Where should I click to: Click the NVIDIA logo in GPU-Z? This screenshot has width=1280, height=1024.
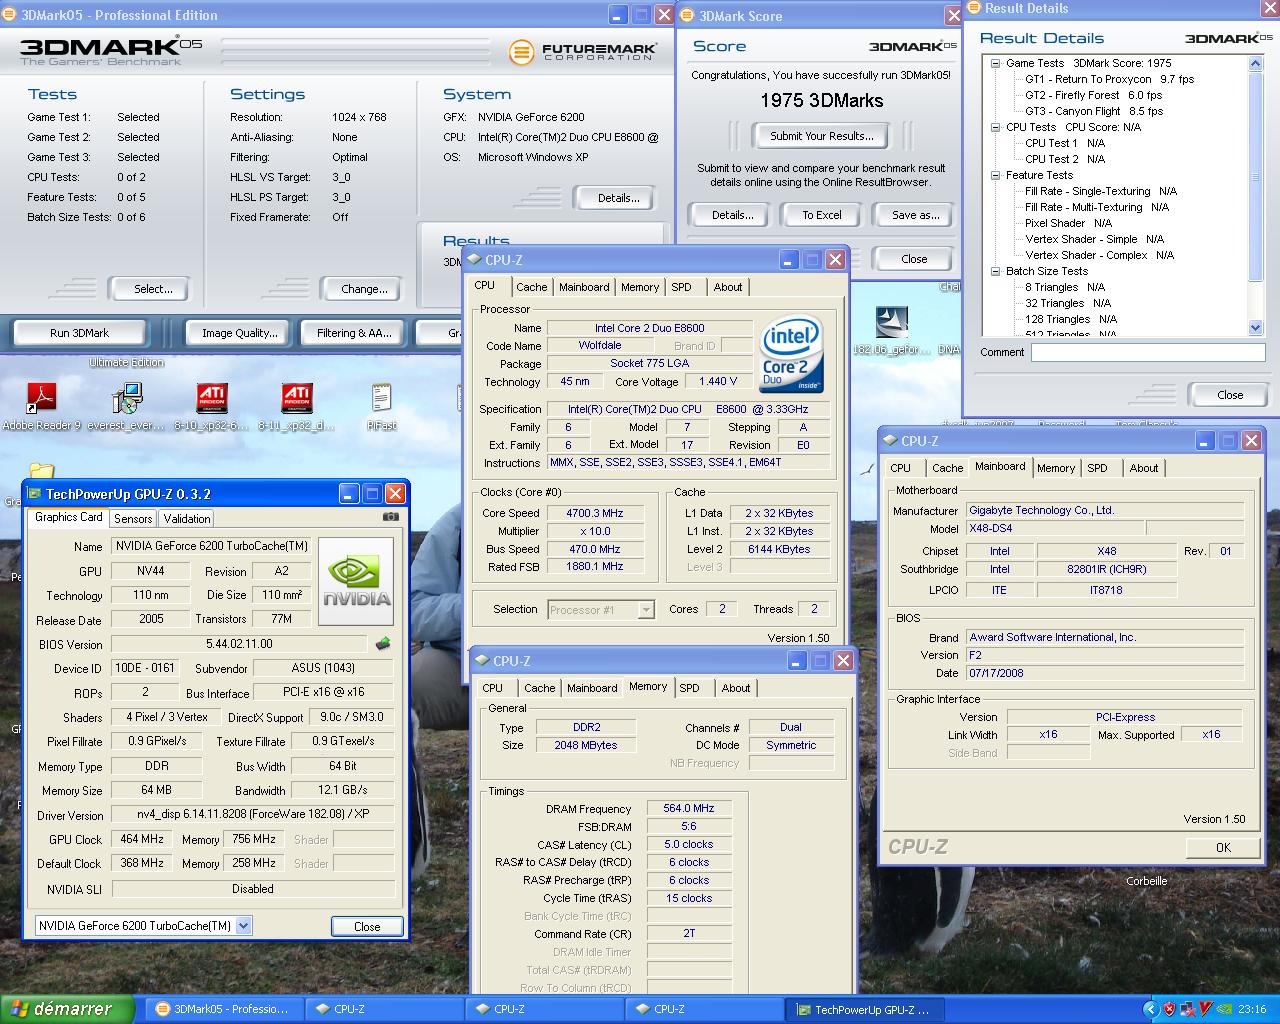click(355, 582)
